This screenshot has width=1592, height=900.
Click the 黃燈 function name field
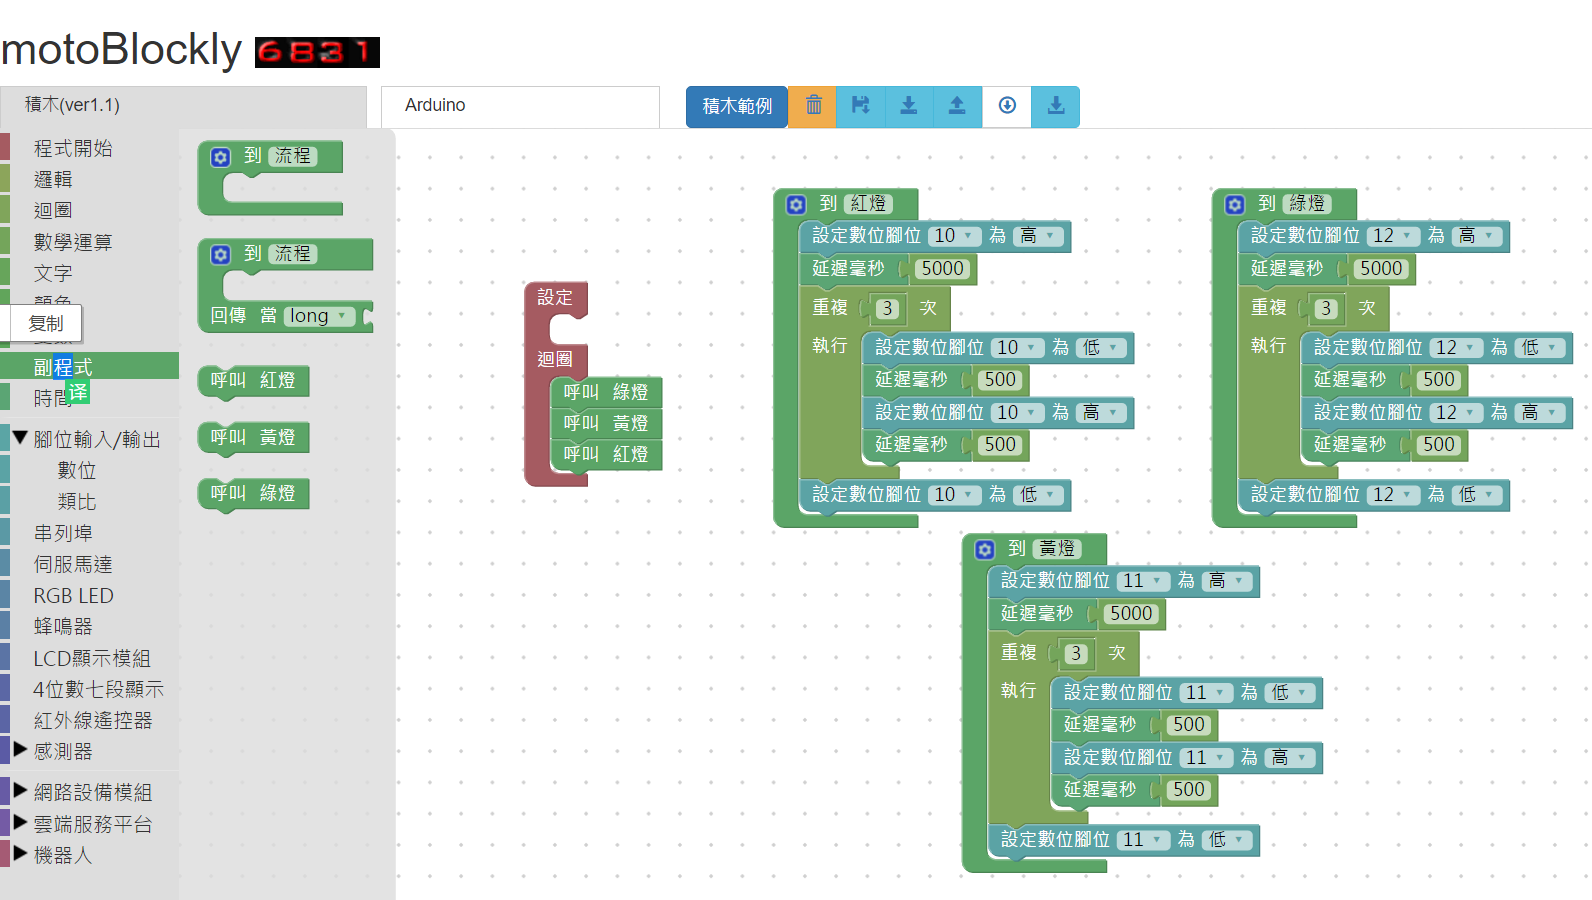1057,549
